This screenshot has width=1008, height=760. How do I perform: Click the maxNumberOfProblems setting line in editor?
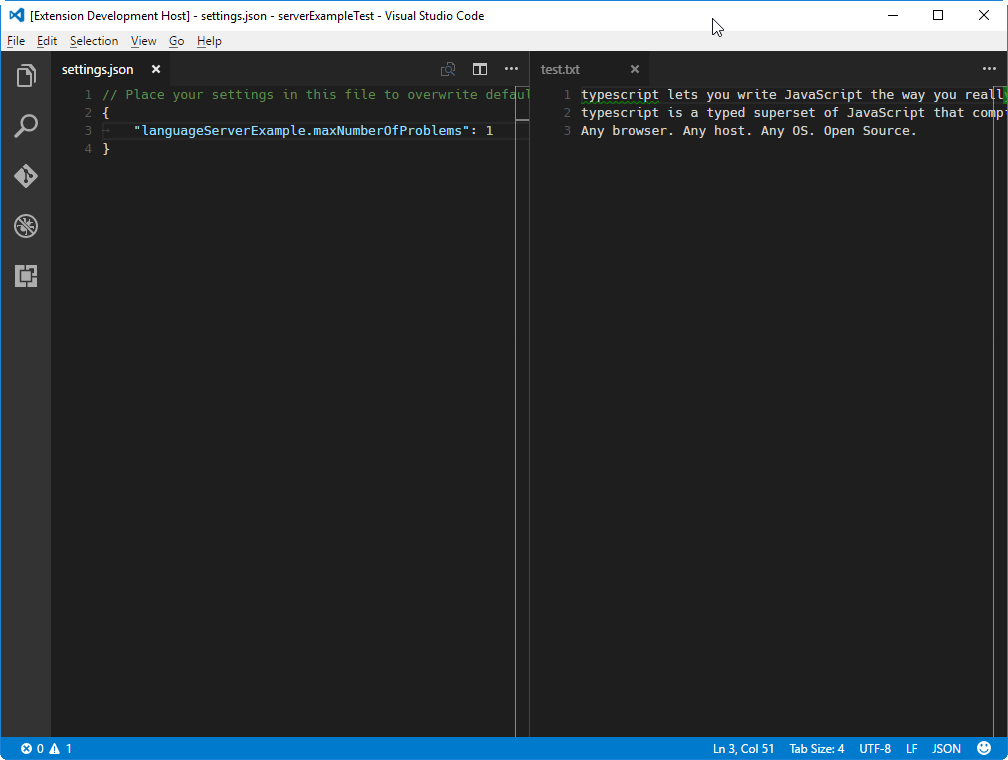click(x=300, y=131)
